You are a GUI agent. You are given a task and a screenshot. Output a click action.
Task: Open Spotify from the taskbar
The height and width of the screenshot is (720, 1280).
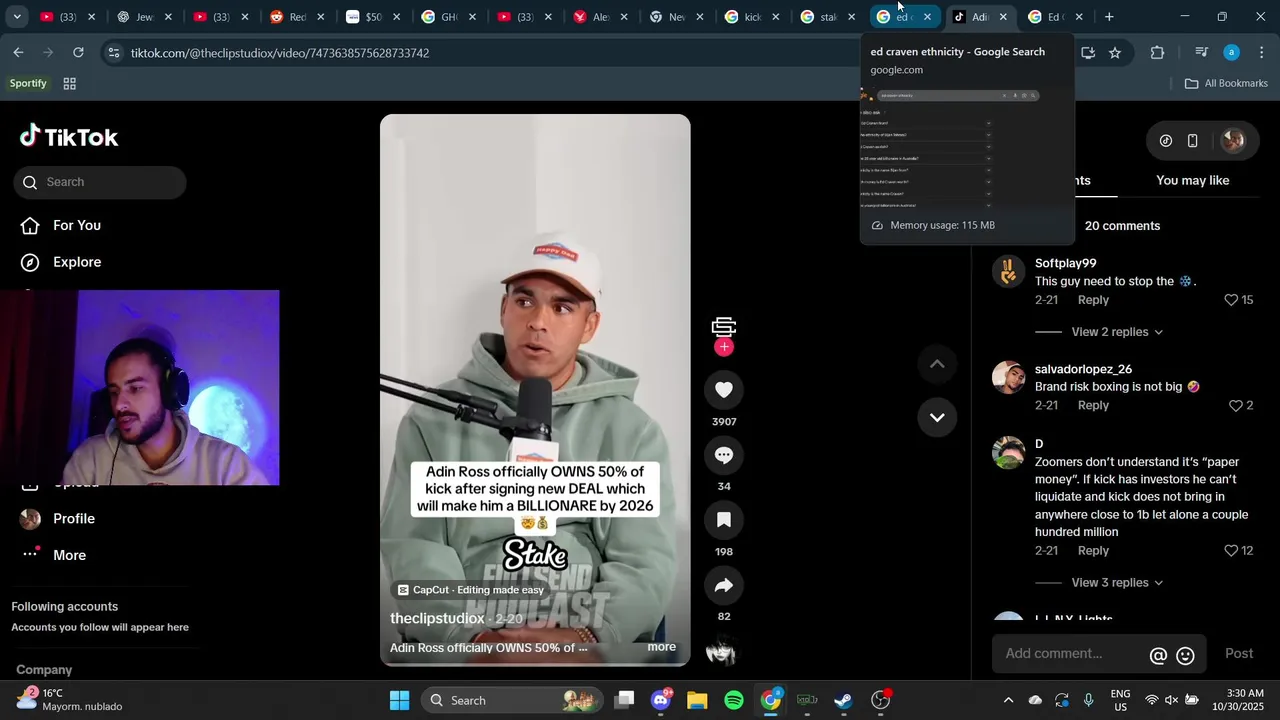click(734, 700)
